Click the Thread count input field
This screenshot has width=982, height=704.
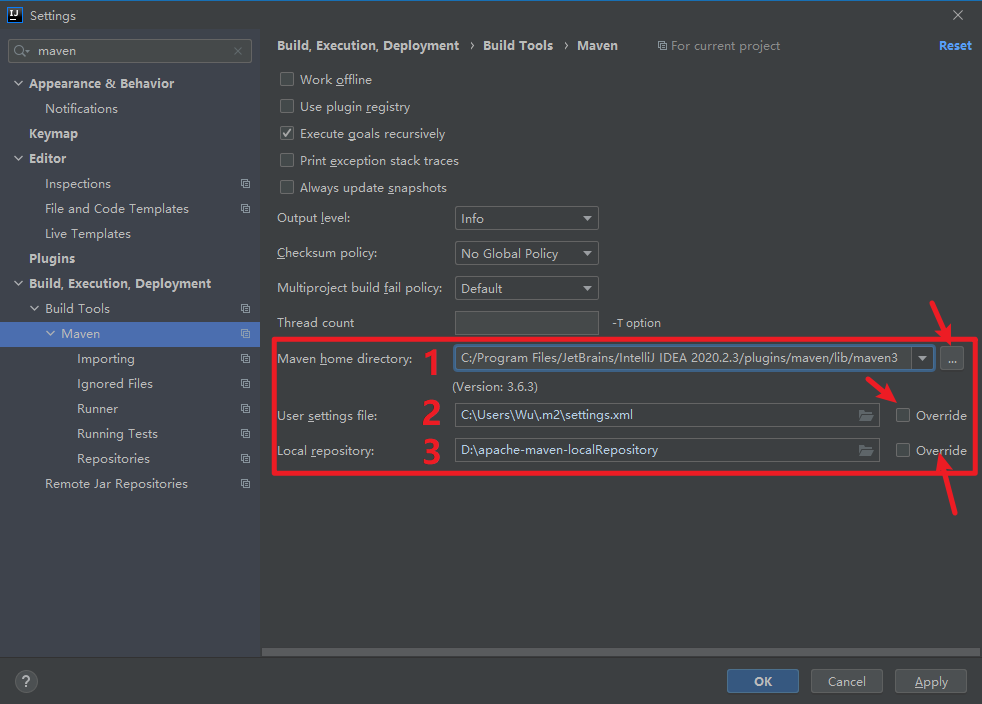(x=527, y=323)
